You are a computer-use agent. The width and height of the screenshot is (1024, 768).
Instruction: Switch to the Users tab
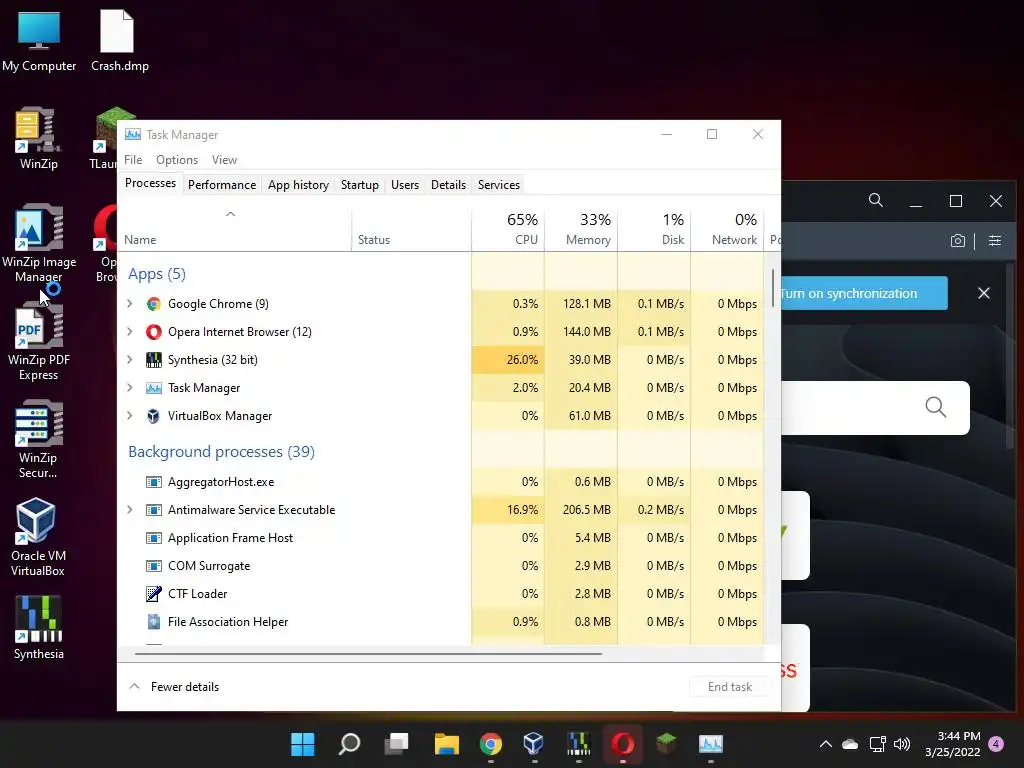tap(405, 185)
